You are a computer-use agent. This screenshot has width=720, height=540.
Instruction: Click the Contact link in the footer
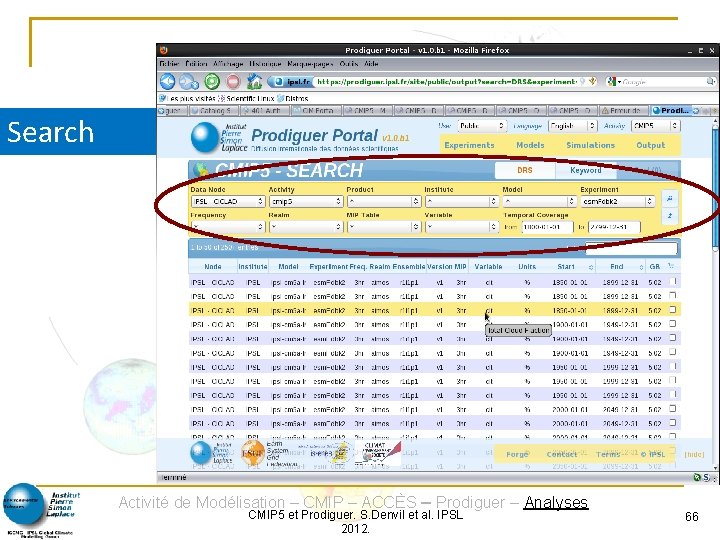coord(562,454)
